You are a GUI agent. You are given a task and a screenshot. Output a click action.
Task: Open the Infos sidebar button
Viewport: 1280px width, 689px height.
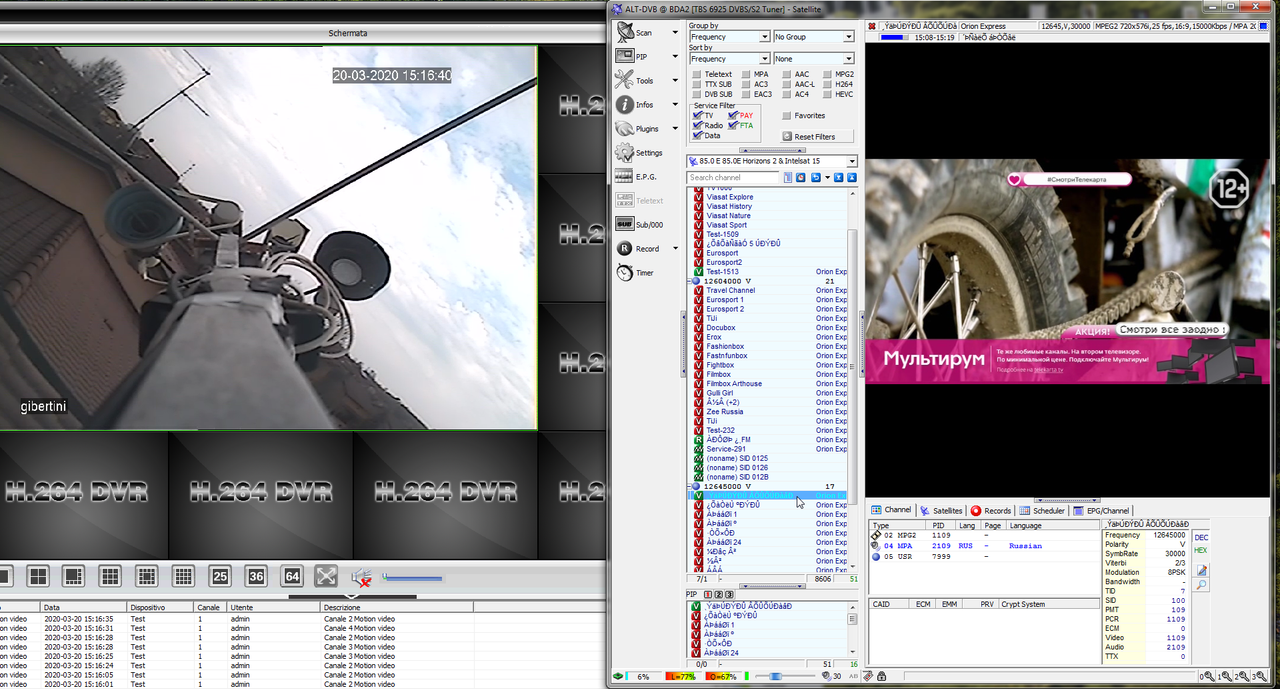[633, 104]
